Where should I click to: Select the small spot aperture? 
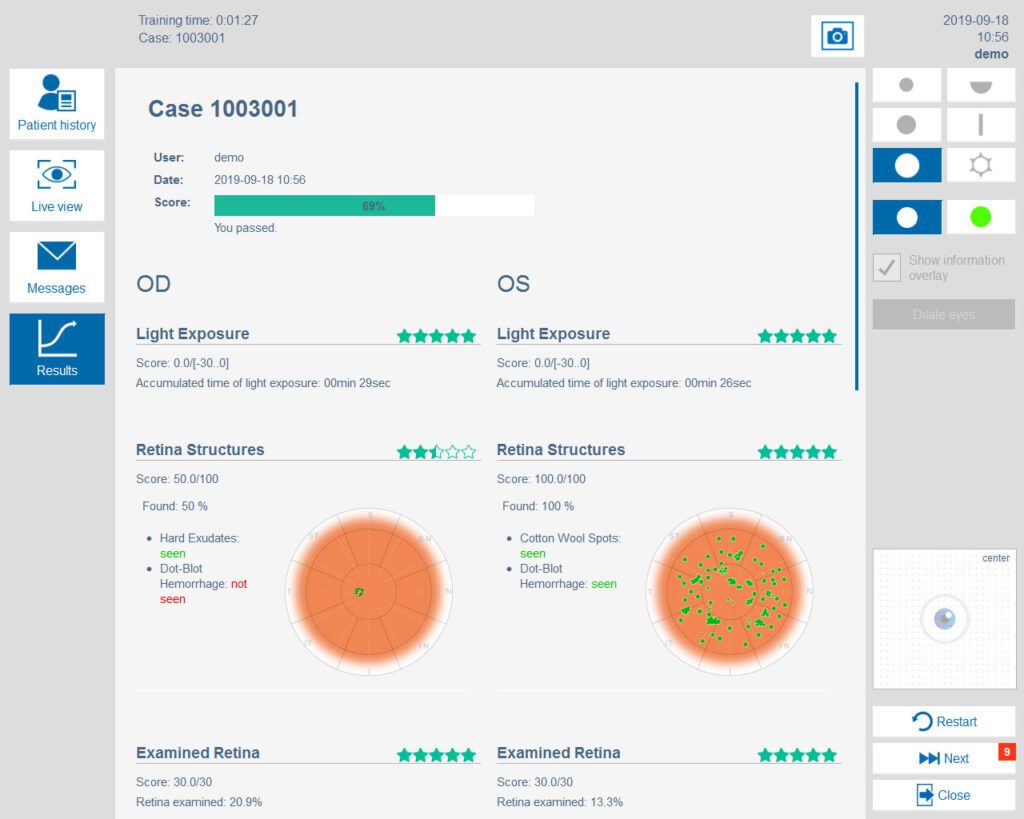pyautogui.click(x=906, y=85)
